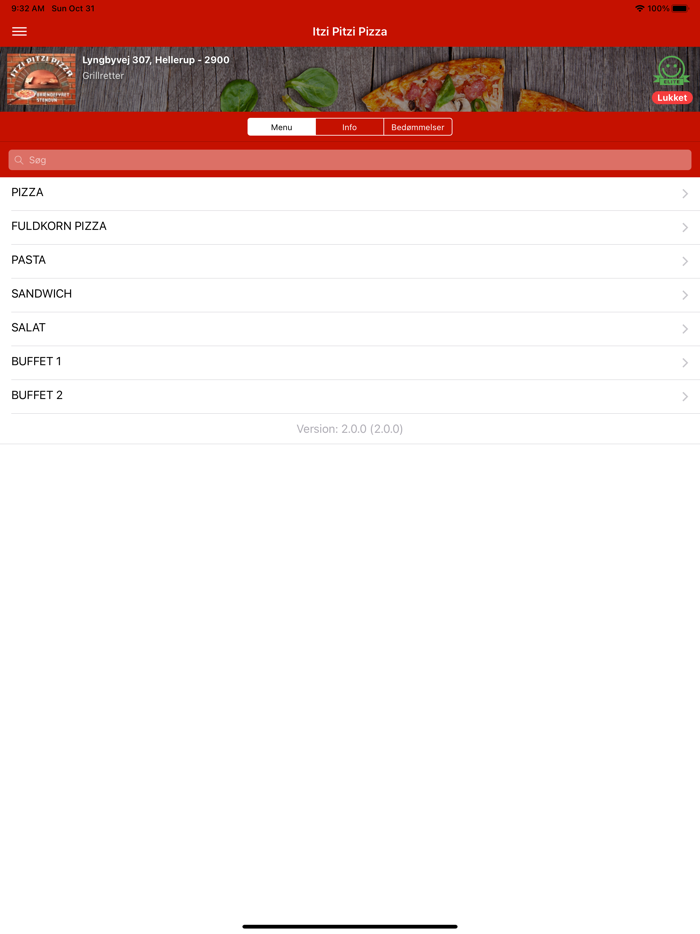Switch to the Menu tab
This screenshot has height=934, width=700.
281,127
